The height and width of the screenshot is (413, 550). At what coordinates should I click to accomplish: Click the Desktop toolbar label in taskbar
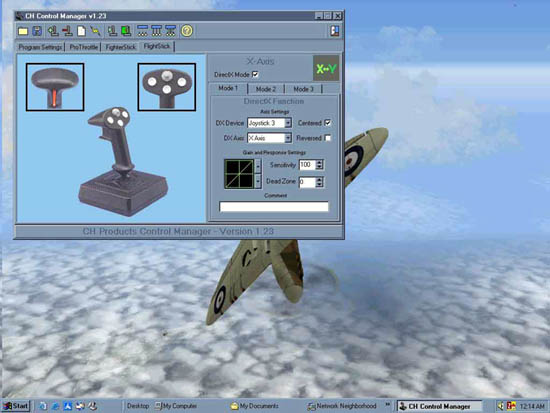[x=138, y=406]
